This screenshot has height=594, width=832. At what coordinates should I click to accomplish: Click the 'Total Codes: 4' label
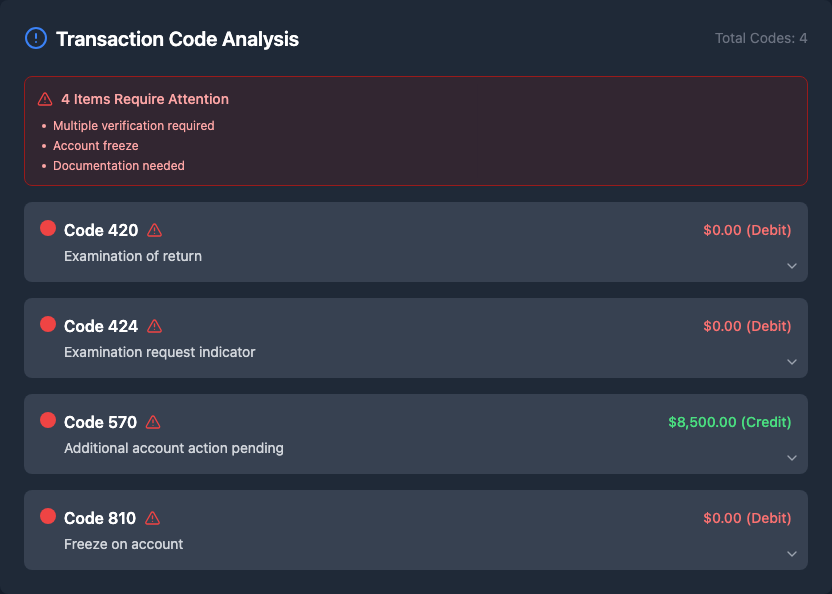pyautogui.click(x=760, y=39)
